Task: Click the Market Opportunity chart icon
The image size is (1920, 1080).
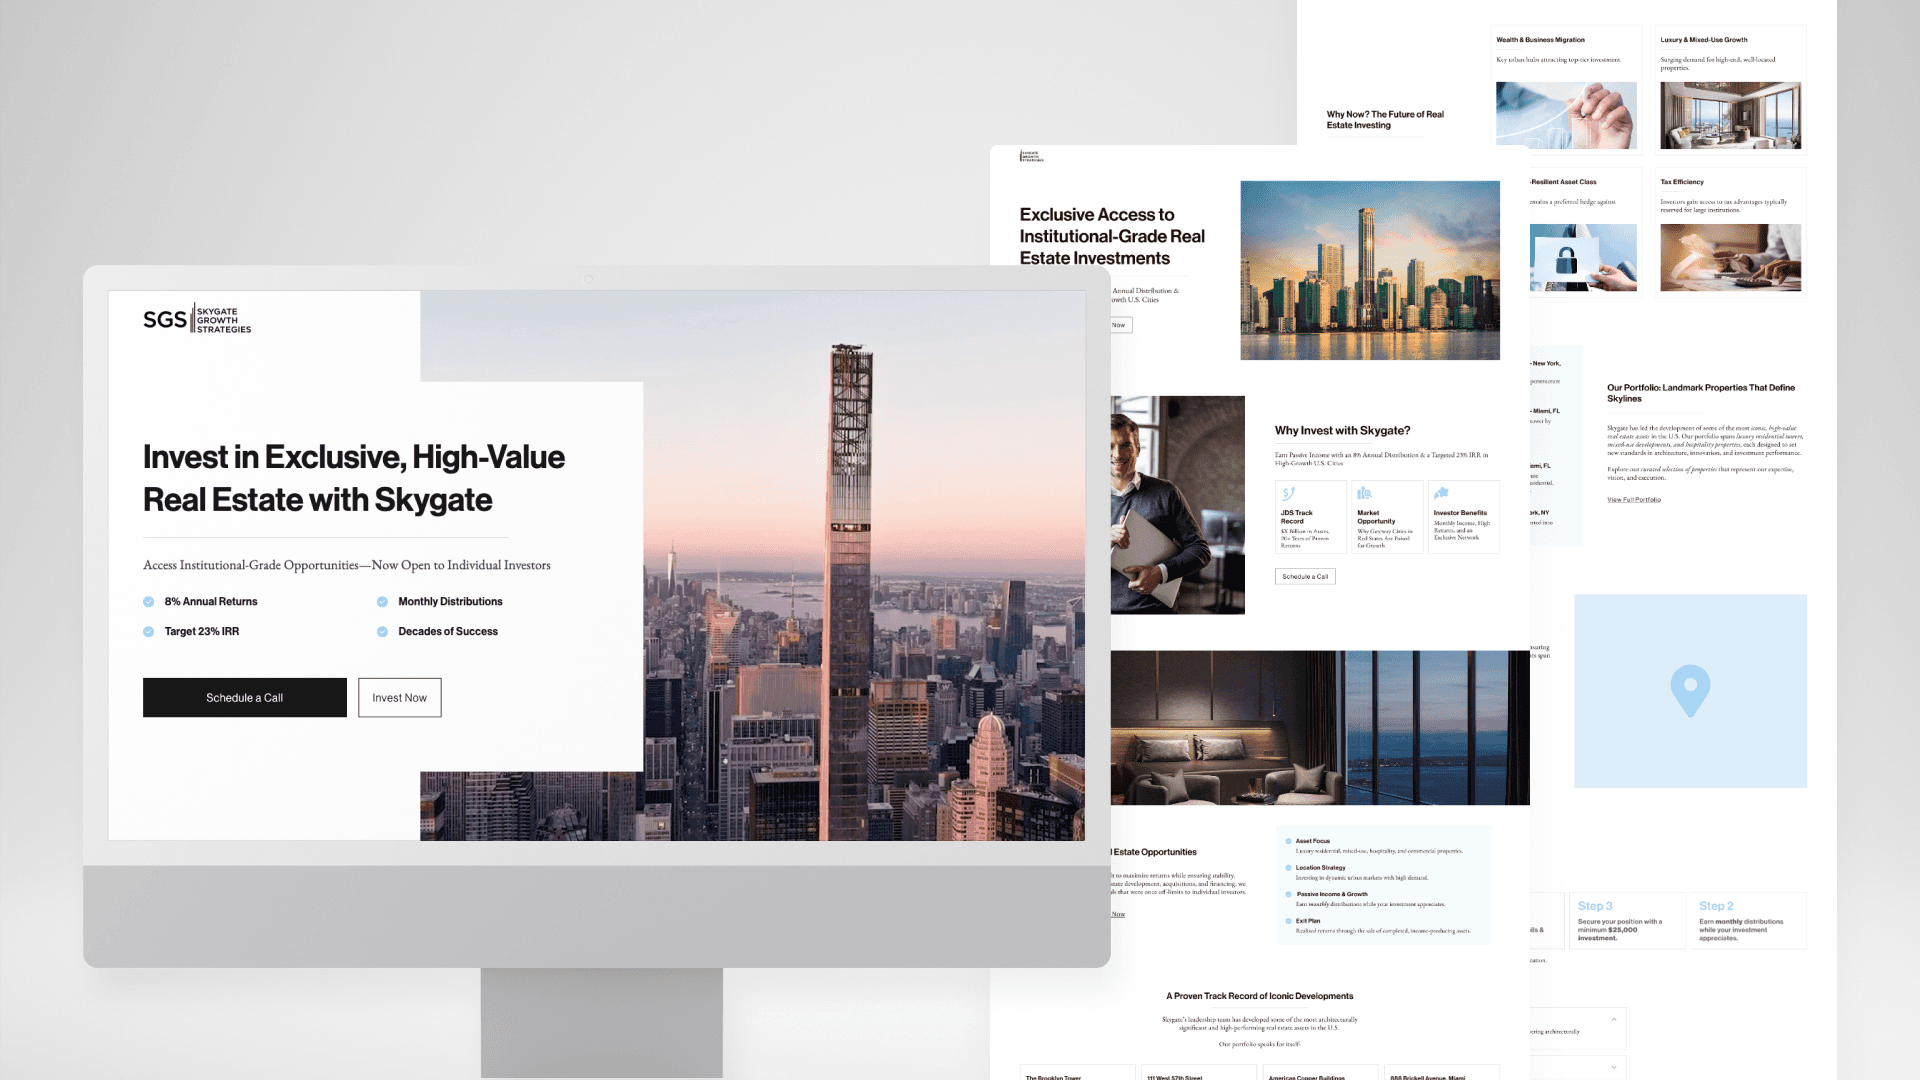Action: click(x=1364, y=494)
